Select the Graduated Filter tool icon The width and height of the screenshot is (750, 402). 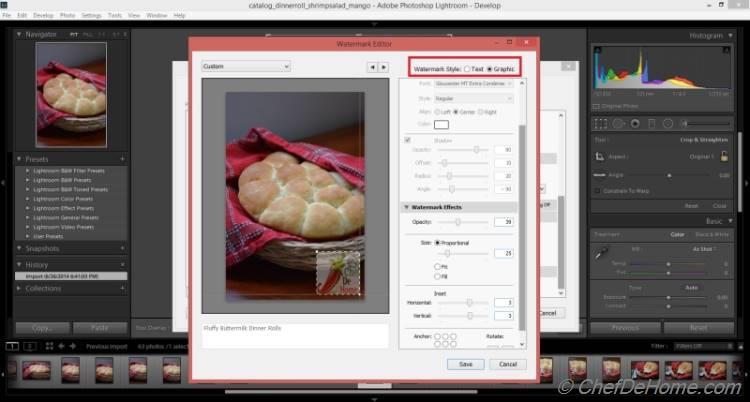651,124
